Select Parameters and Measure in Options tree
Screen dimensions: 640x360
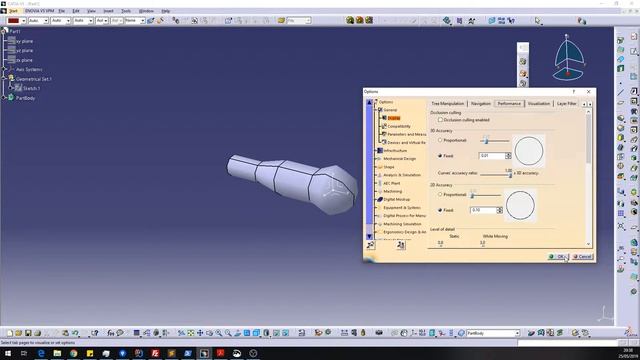tap(407, 134)
